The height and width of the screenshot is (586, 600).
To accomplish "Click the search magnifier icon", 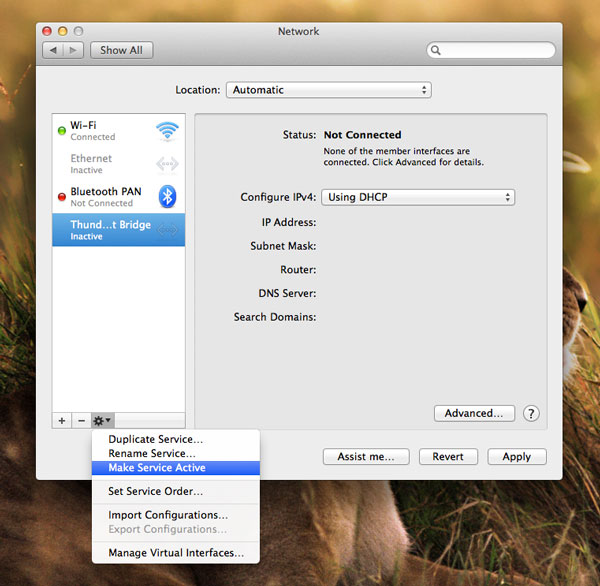I will [435, 50].
